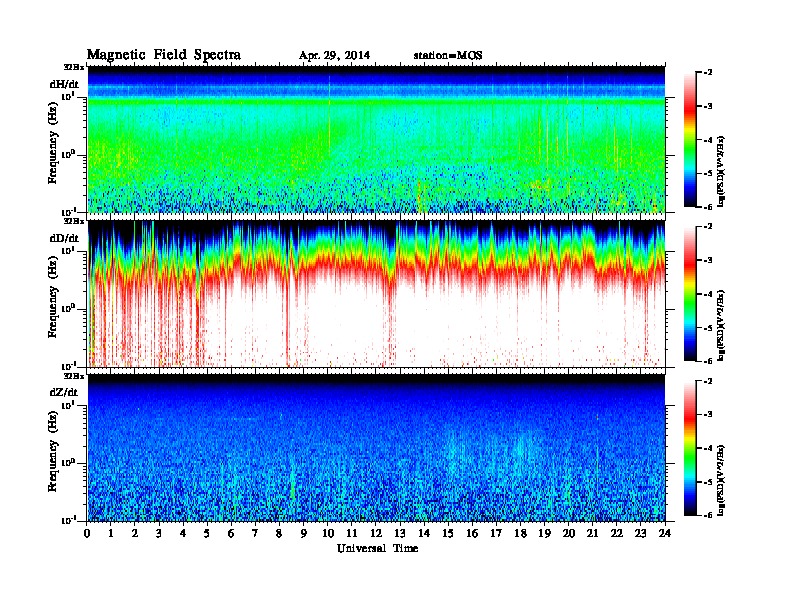Click the dZ/dt spectrogram plot

tap(376, 448)
